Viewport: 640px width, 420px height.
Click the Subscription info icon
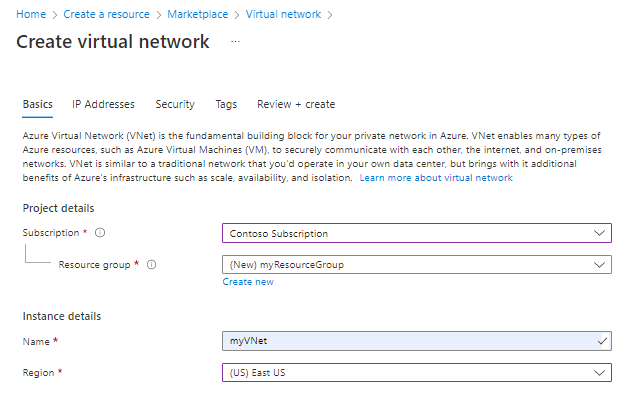(100, 233)
